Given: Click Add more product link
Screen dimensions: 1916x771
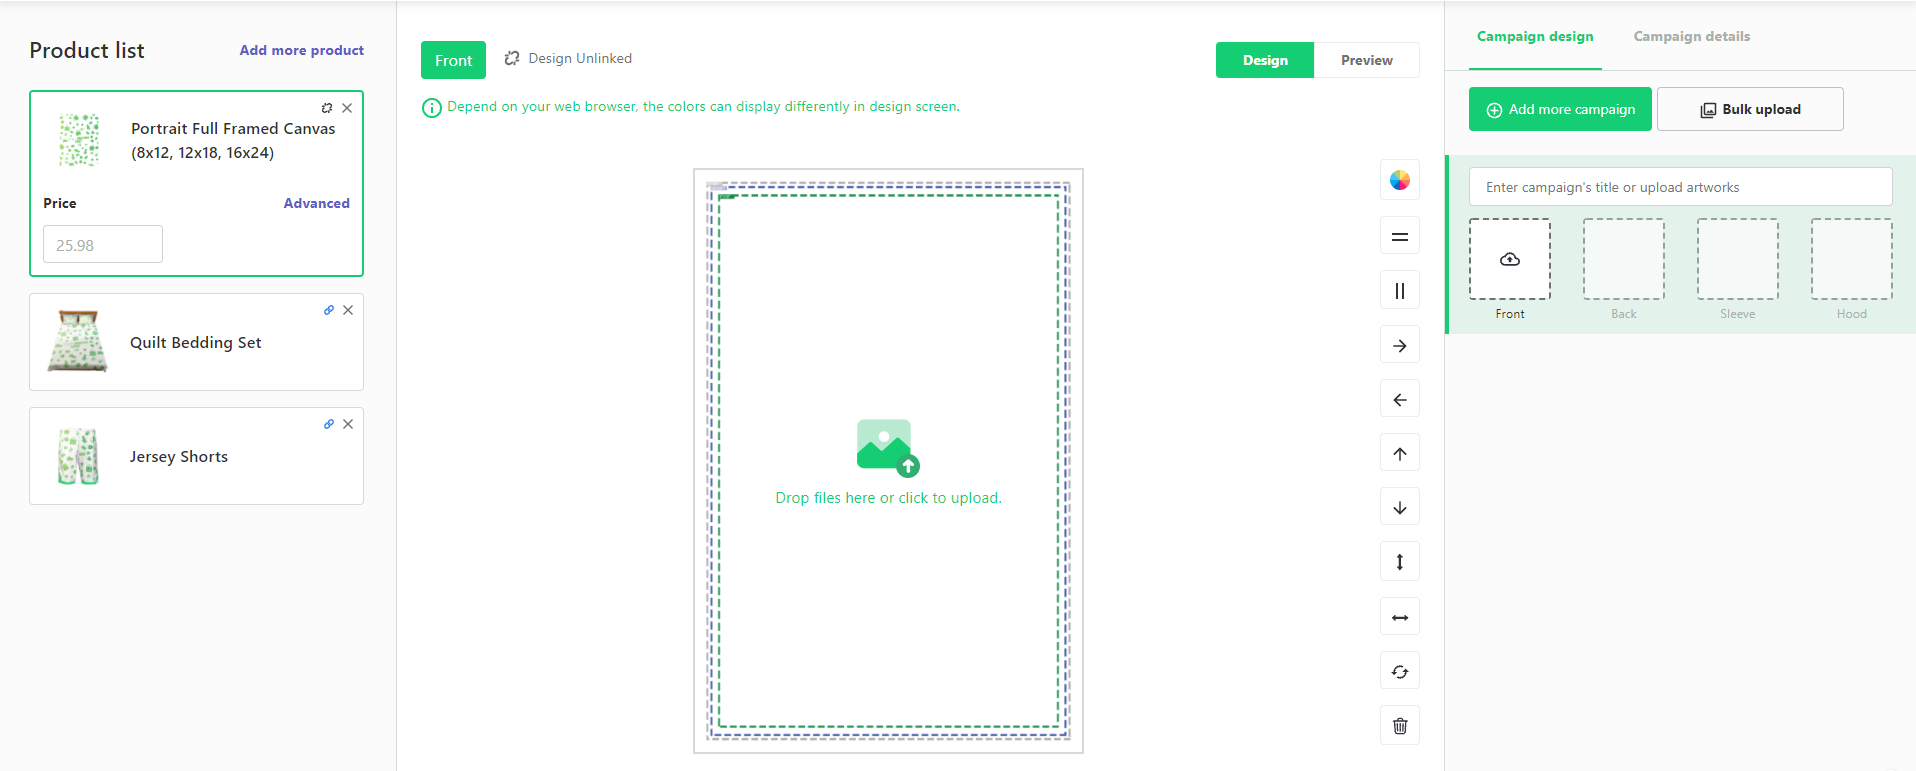Looking at the screenshot, I should point(301,50).
